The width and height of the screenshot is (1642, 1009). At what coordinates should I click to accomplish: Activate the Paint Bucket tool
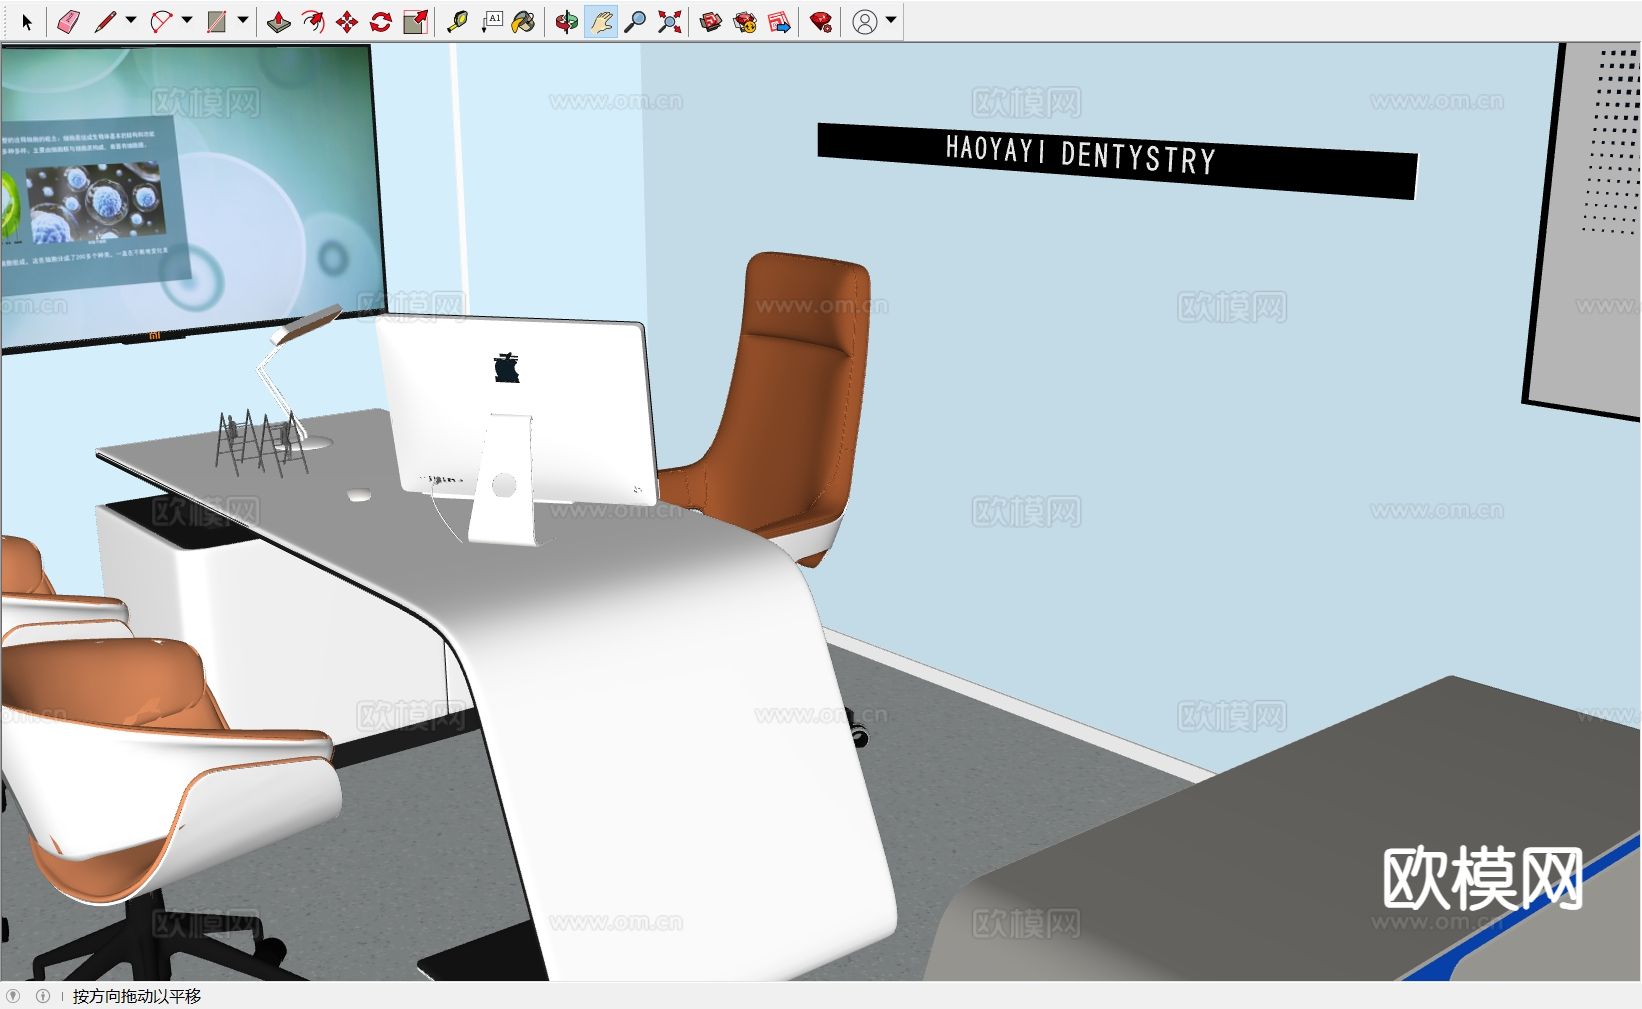523,21
